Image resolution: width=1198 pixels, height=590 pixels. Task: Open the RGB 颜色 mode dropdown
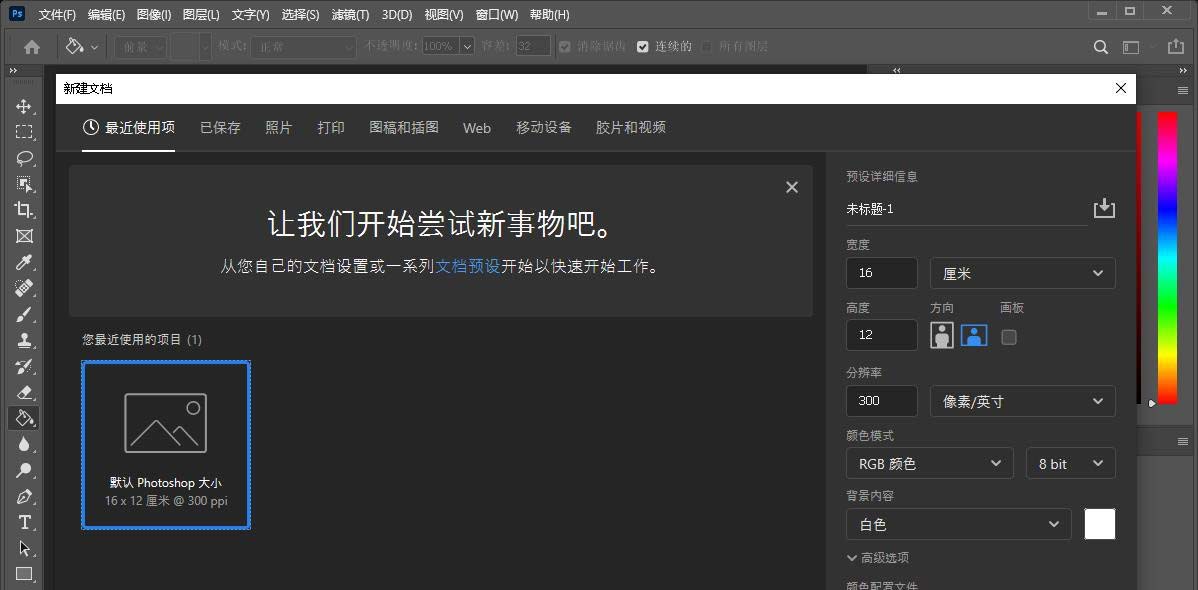point(930,463)
